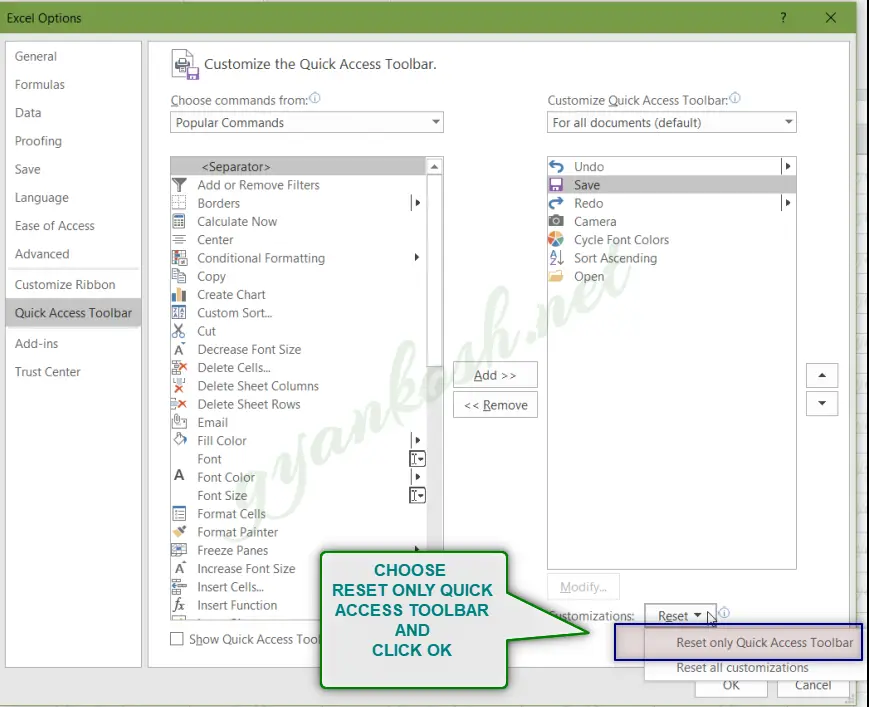869x707 pixels.
Task: Click the Font Color letter icon
Action: pyautogui.click(x=179, y=476)
